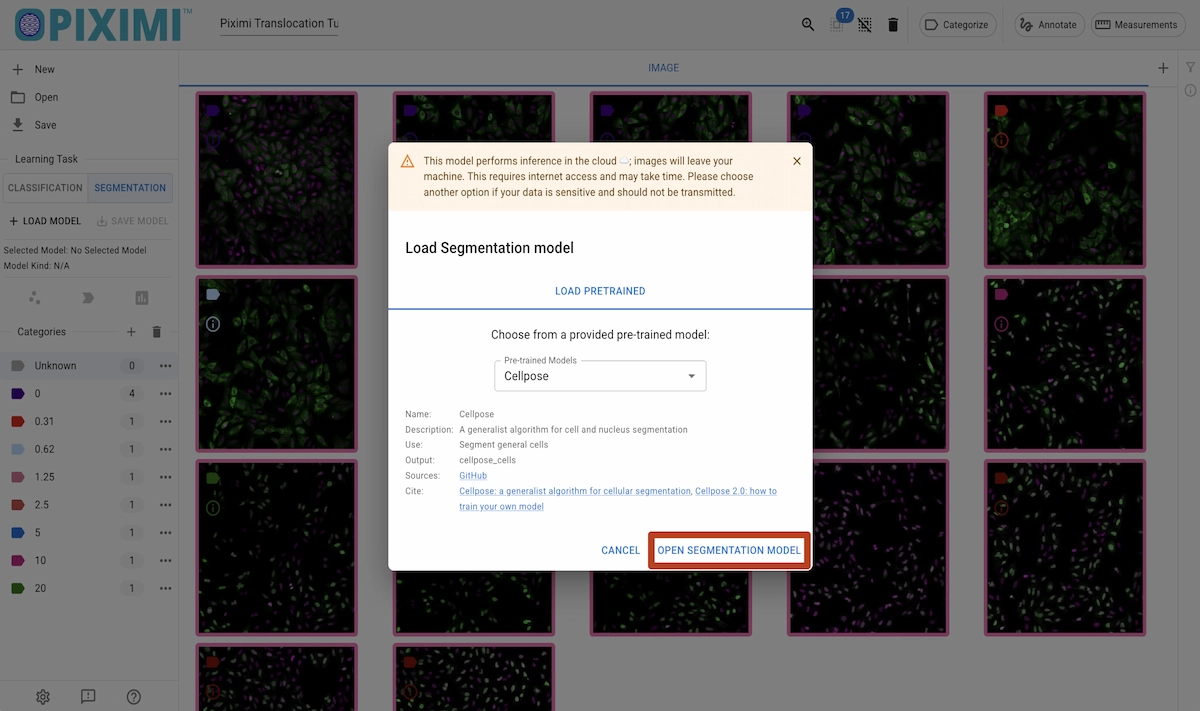Click the feedback speech bubble icon
Screen dimensions: 1200x711
tap(88, 697)
